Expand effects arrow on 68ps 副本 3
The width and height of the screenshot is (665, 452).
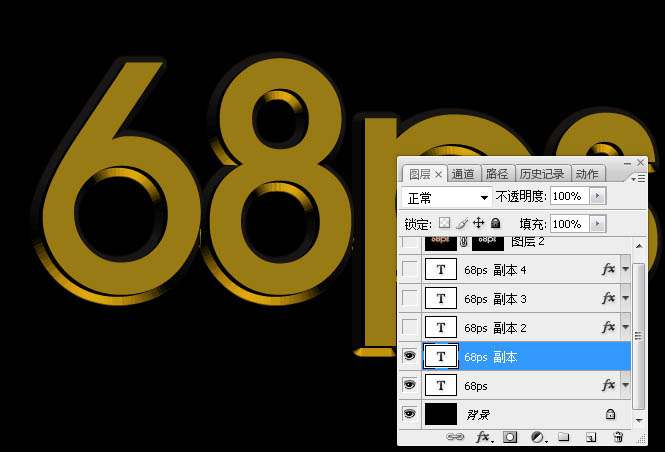coord(626,298)
